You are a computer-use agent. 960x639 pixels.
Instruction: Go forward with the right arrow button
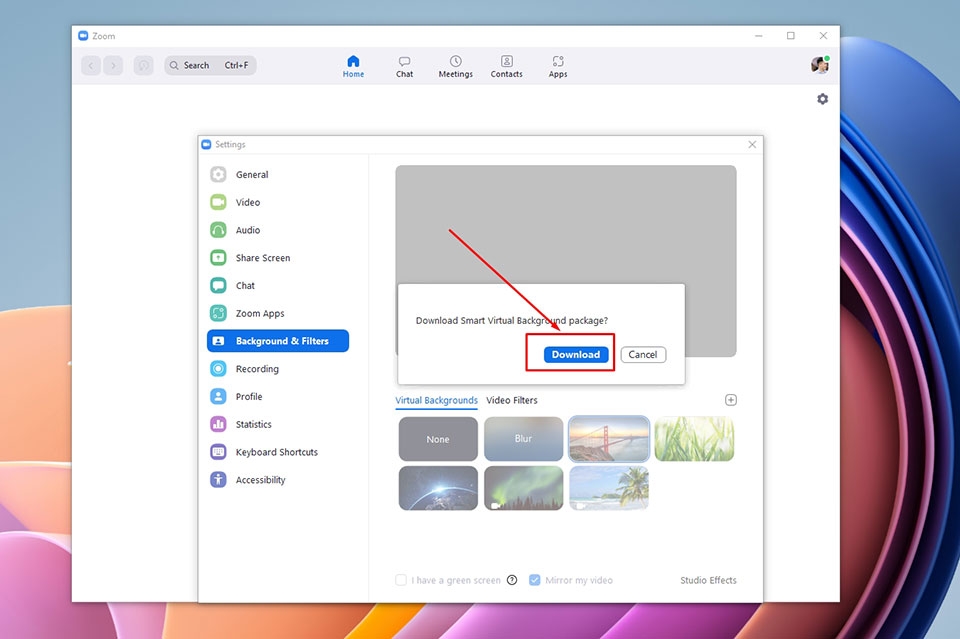click(113, 65)
